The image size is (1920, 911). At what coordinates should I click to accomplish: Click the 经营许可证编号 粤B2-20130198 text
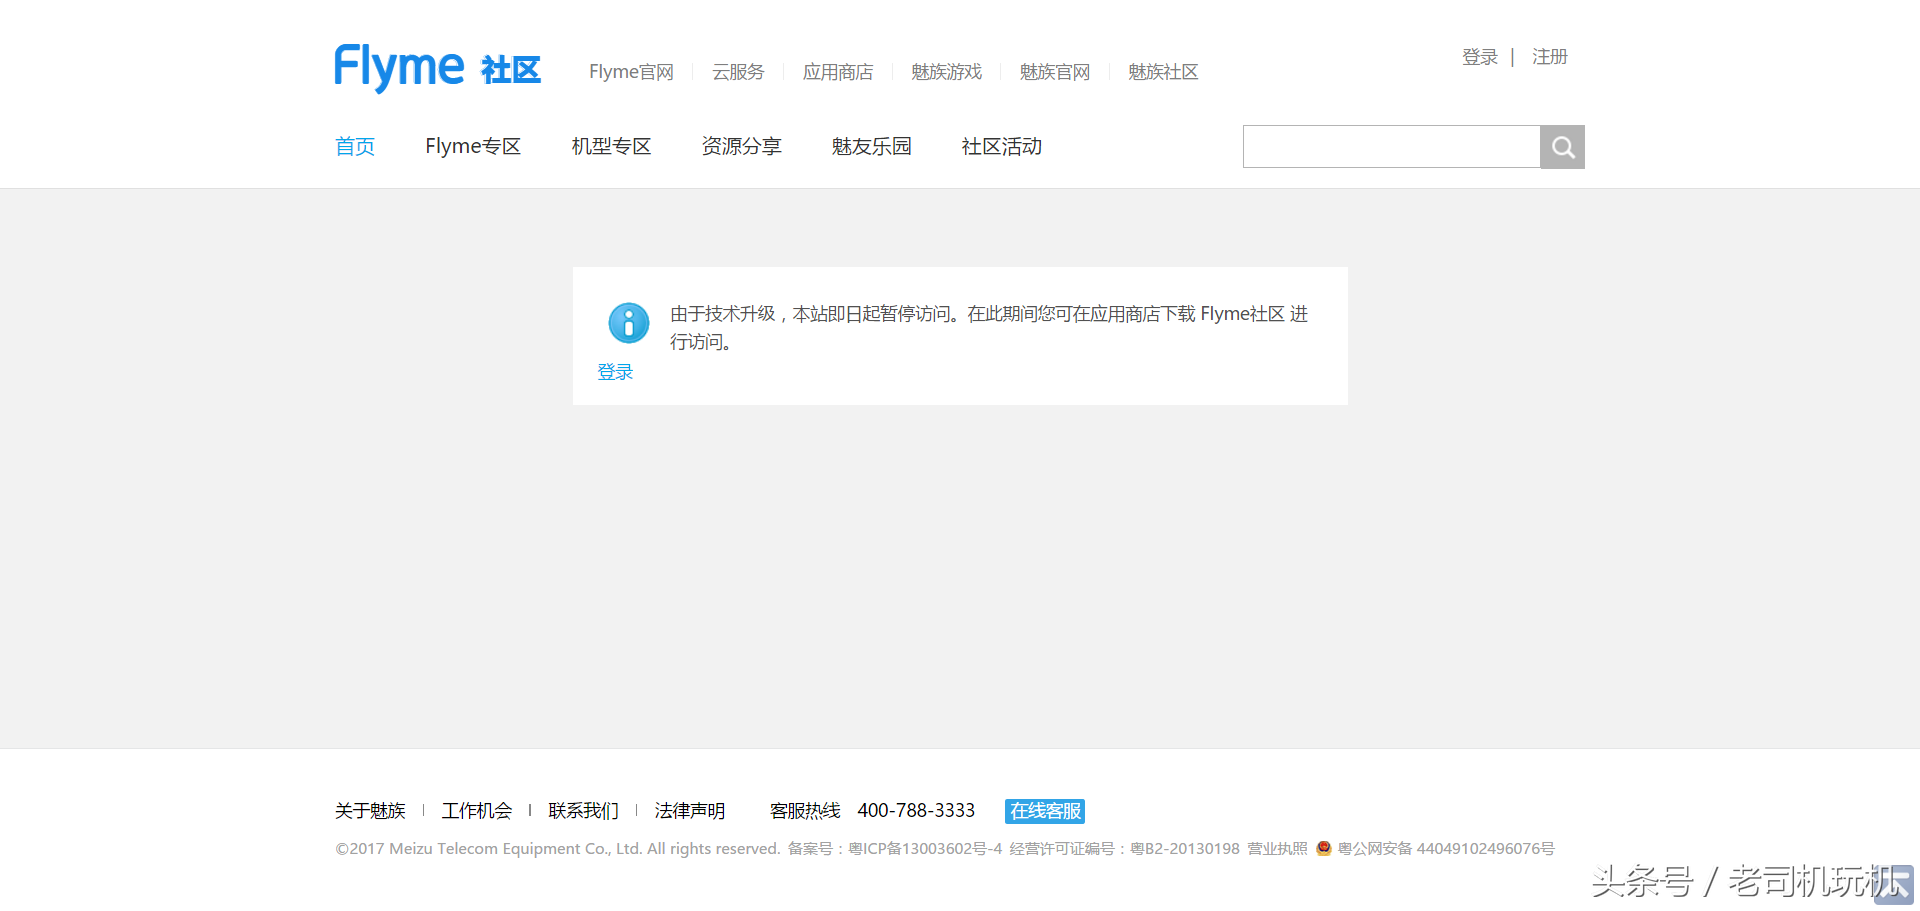pyautogui.click(x=1124, y=849)
